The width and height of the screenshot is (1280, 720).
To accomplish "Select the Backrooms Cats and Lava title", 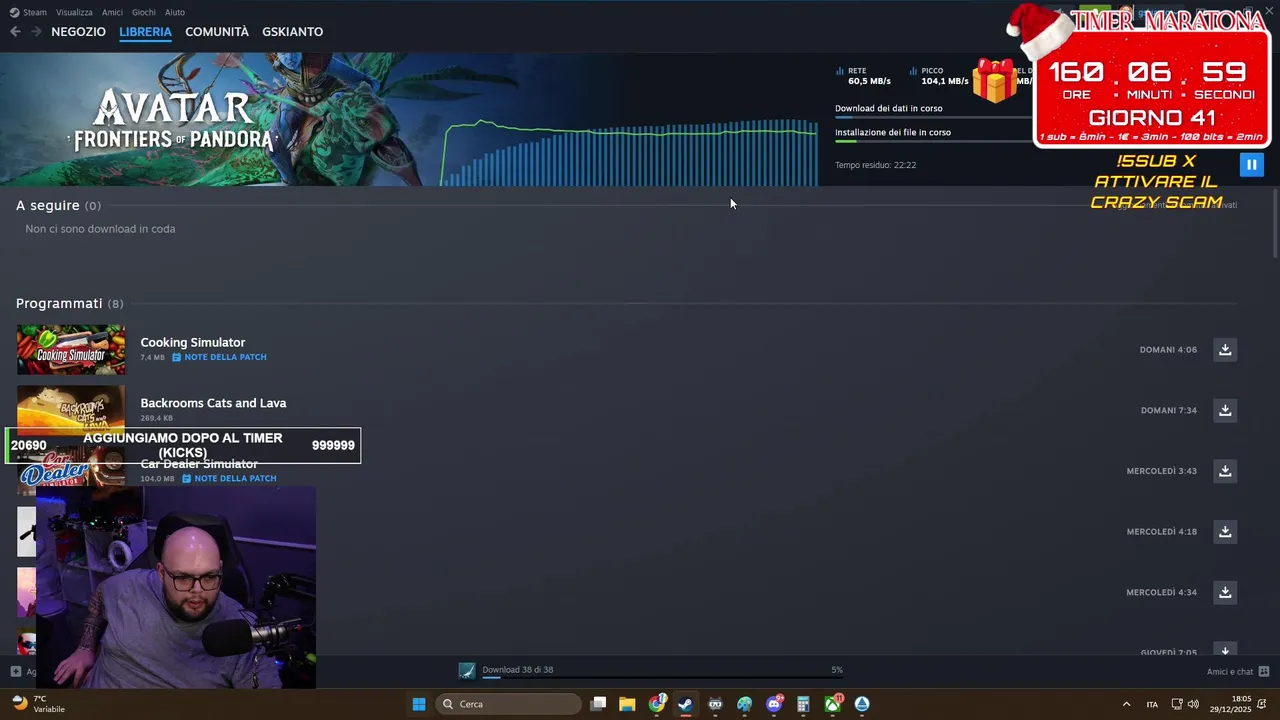I will click(213, 403).
